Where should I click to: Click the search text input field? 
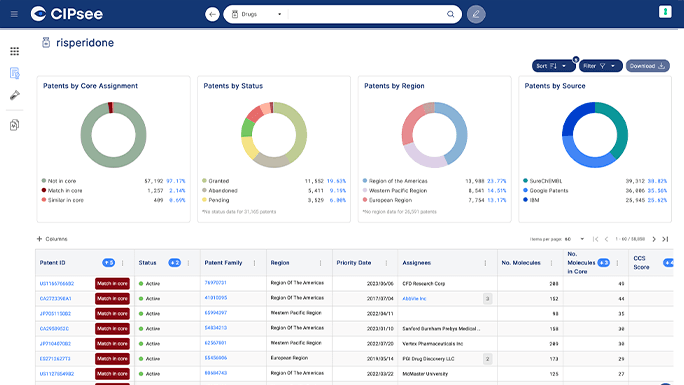(366, 14)
